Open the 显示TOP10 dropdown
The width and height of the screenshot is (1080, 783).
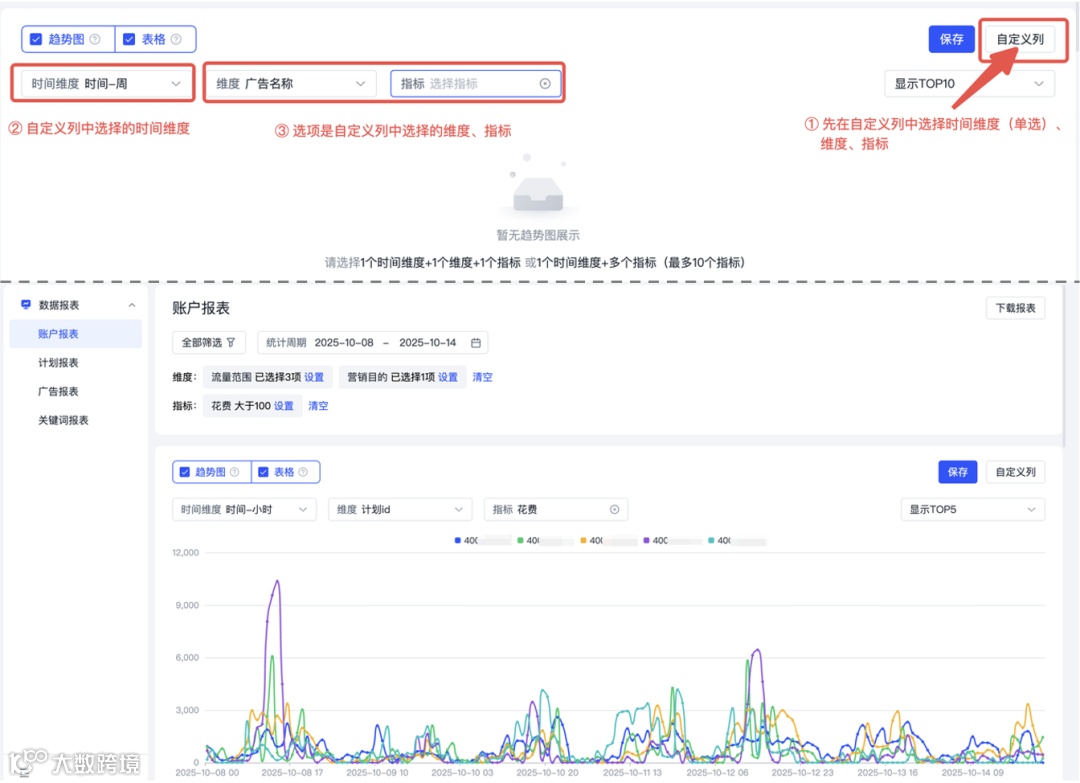(969, 83)
